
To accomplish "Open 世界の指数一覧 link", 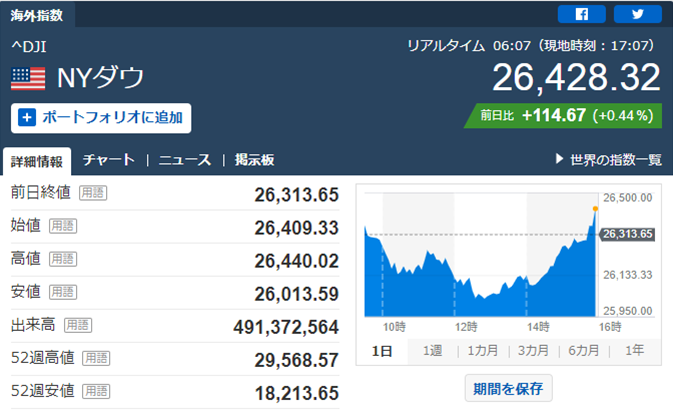I will pyautogui.click(x=615, y=160).
